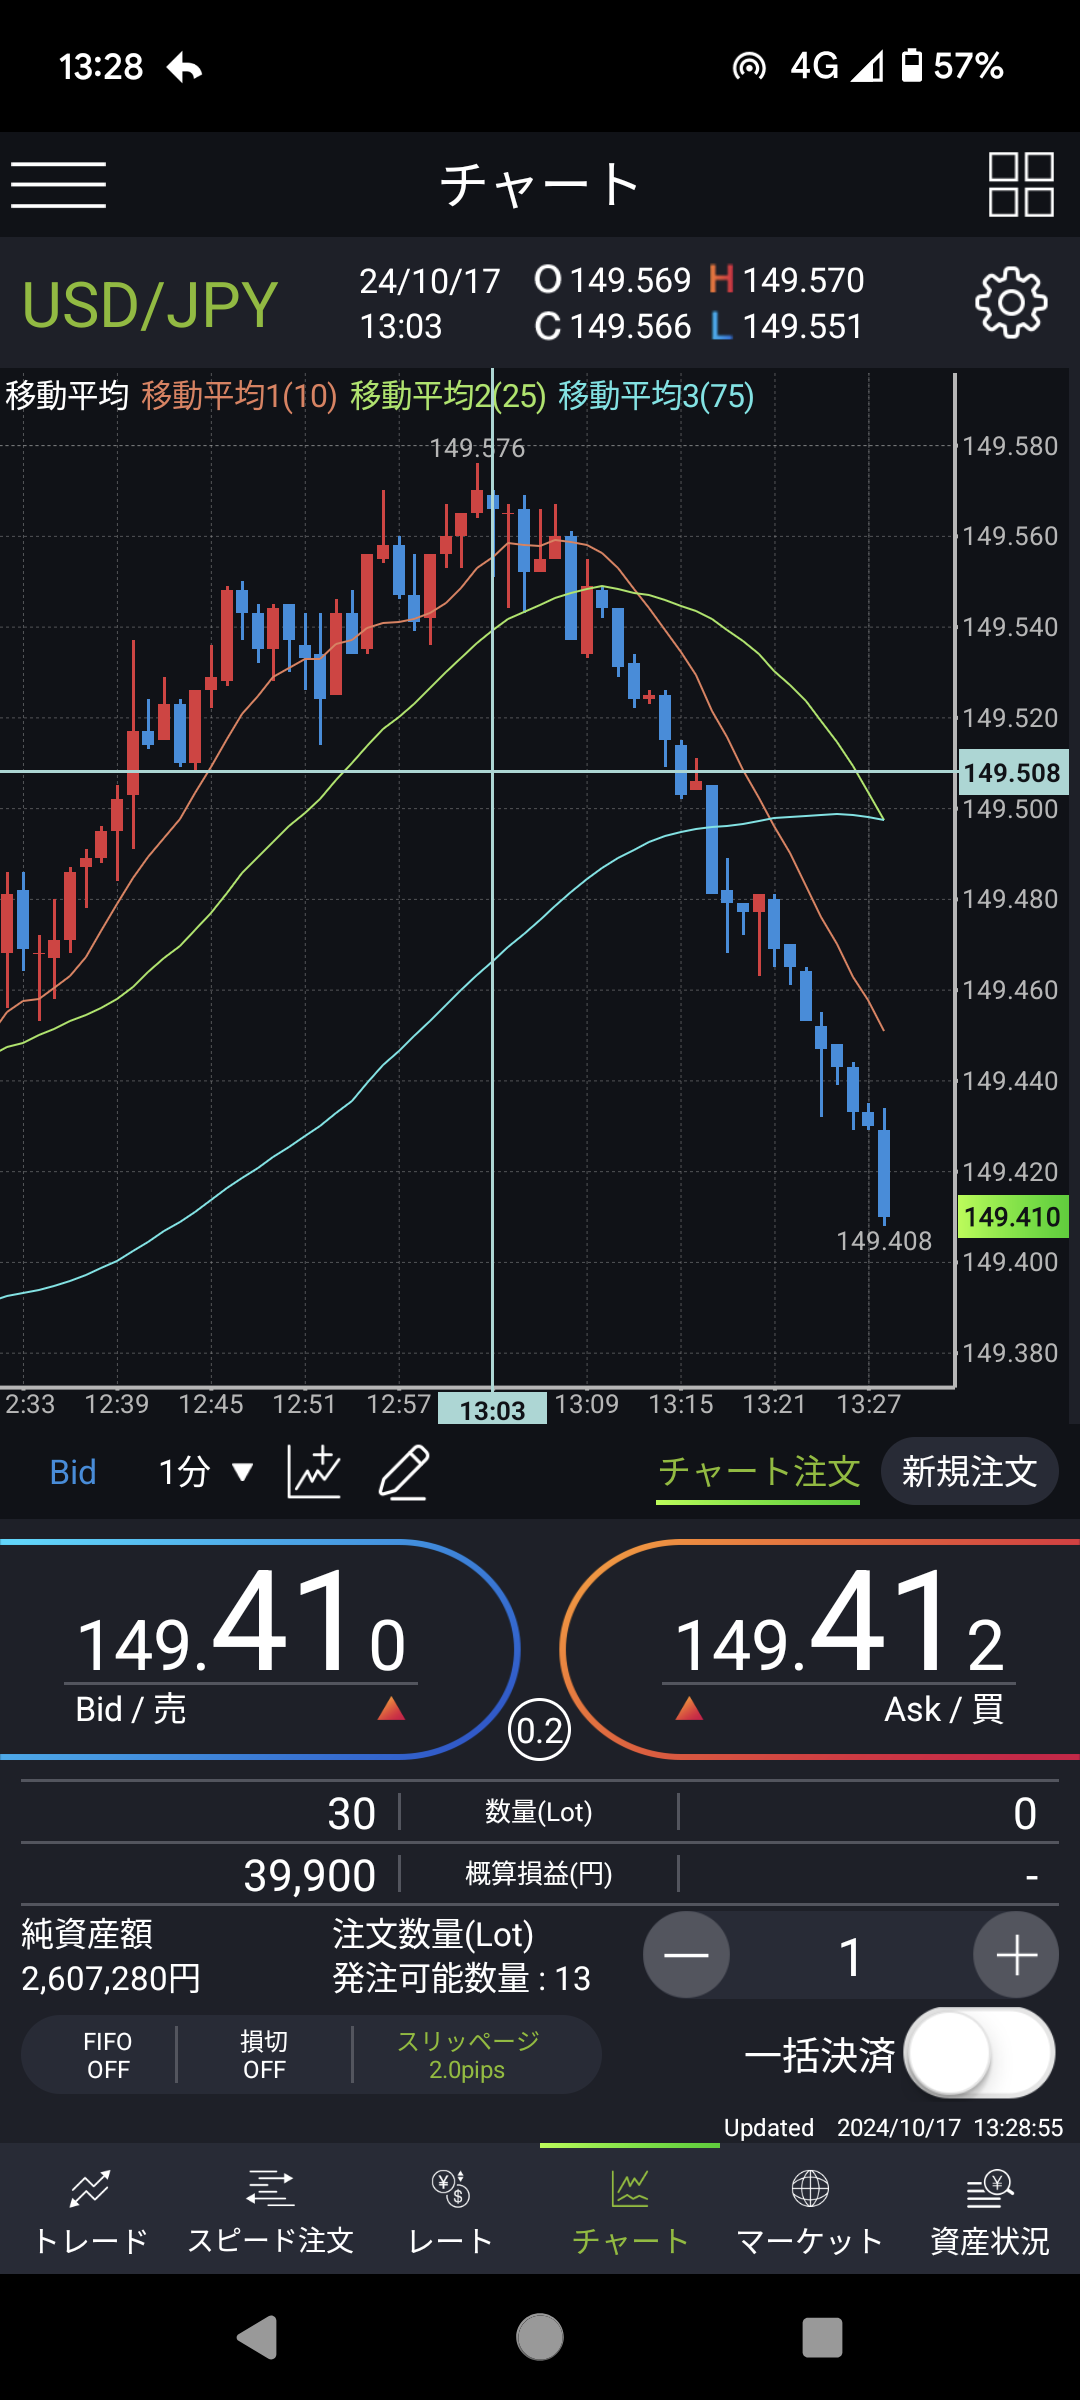Open the four-square layout grid icon
This screenshot has height=2400, width=1080.
point(1021,185)
